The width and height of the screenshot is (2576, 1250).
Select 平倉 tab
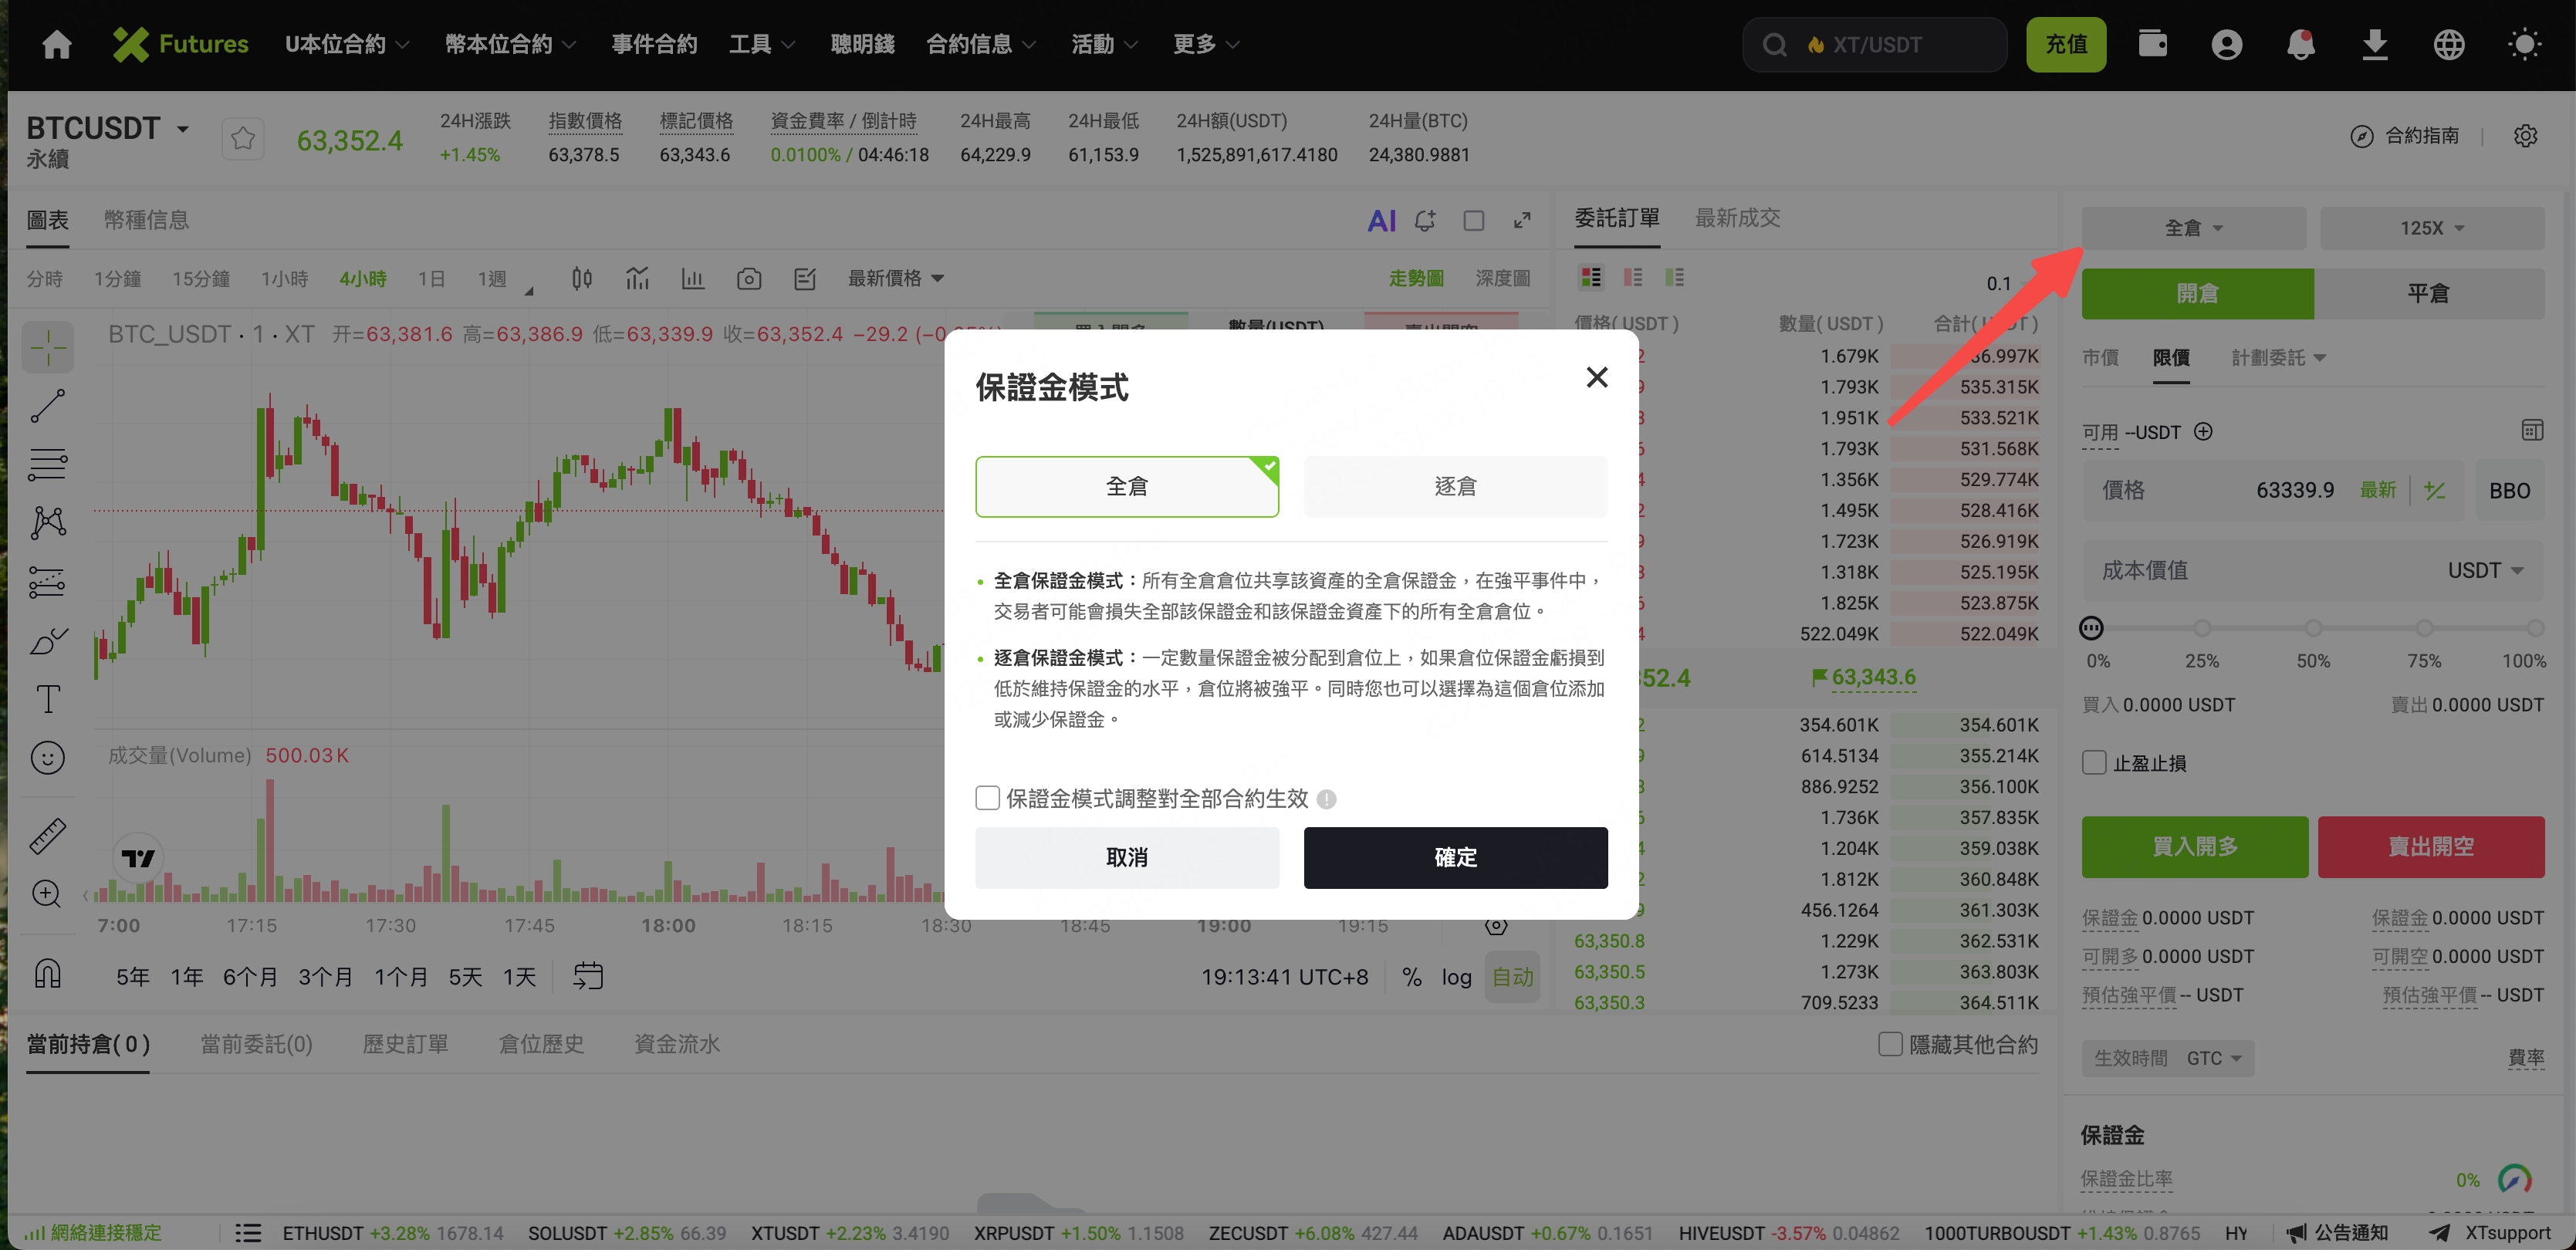click(2428, 293)
